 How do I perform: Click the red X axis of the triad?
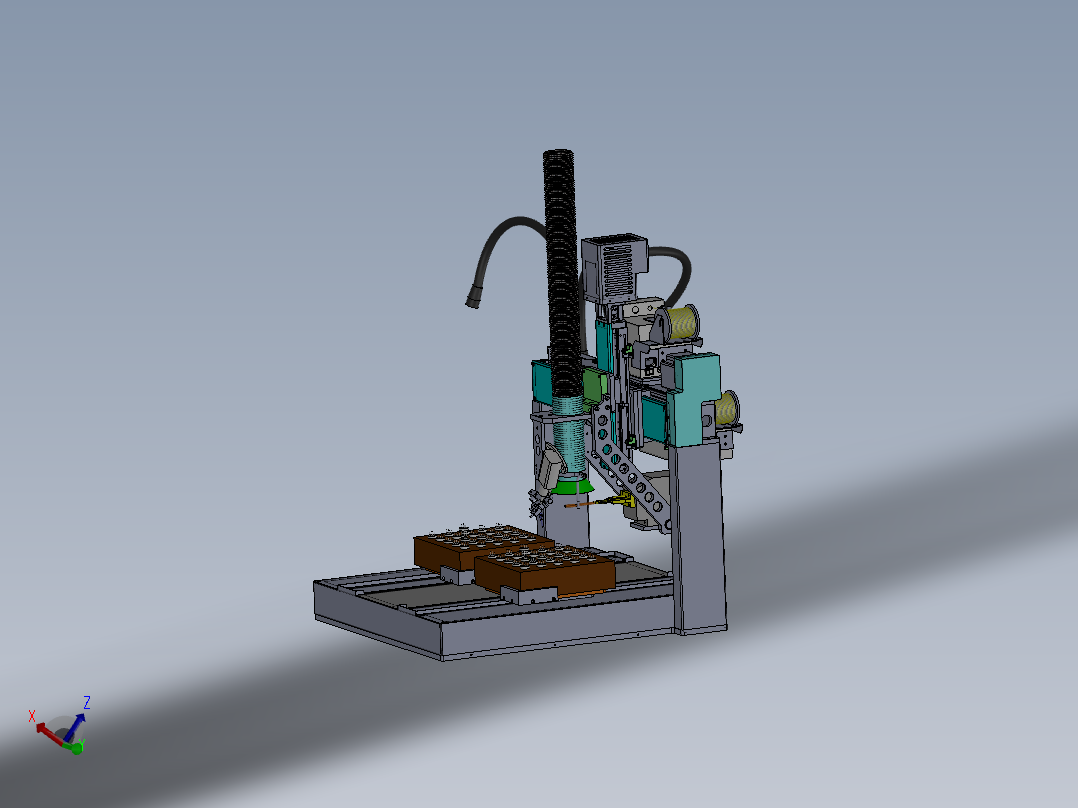click(x=49, y=733)
